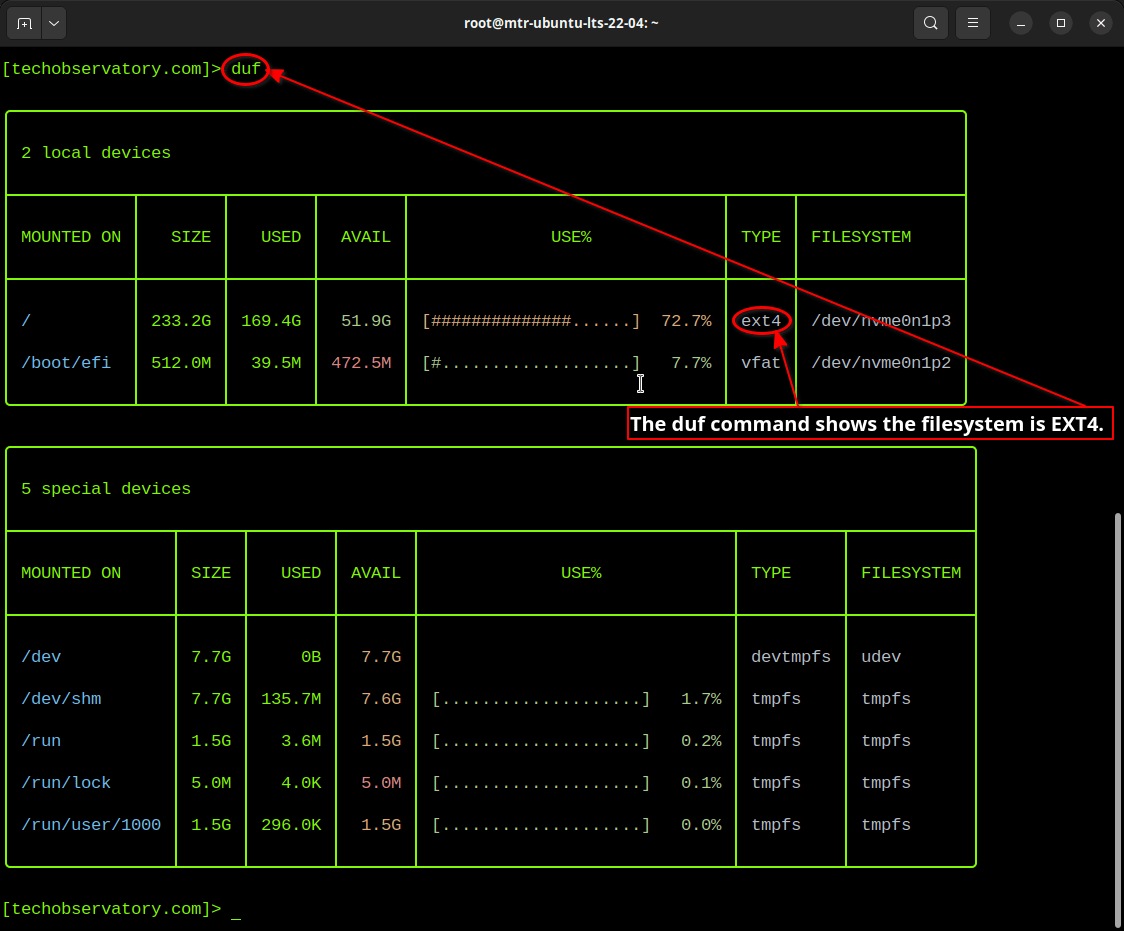
Task: Click the local devices USE% column header
Action: (571, 237)
